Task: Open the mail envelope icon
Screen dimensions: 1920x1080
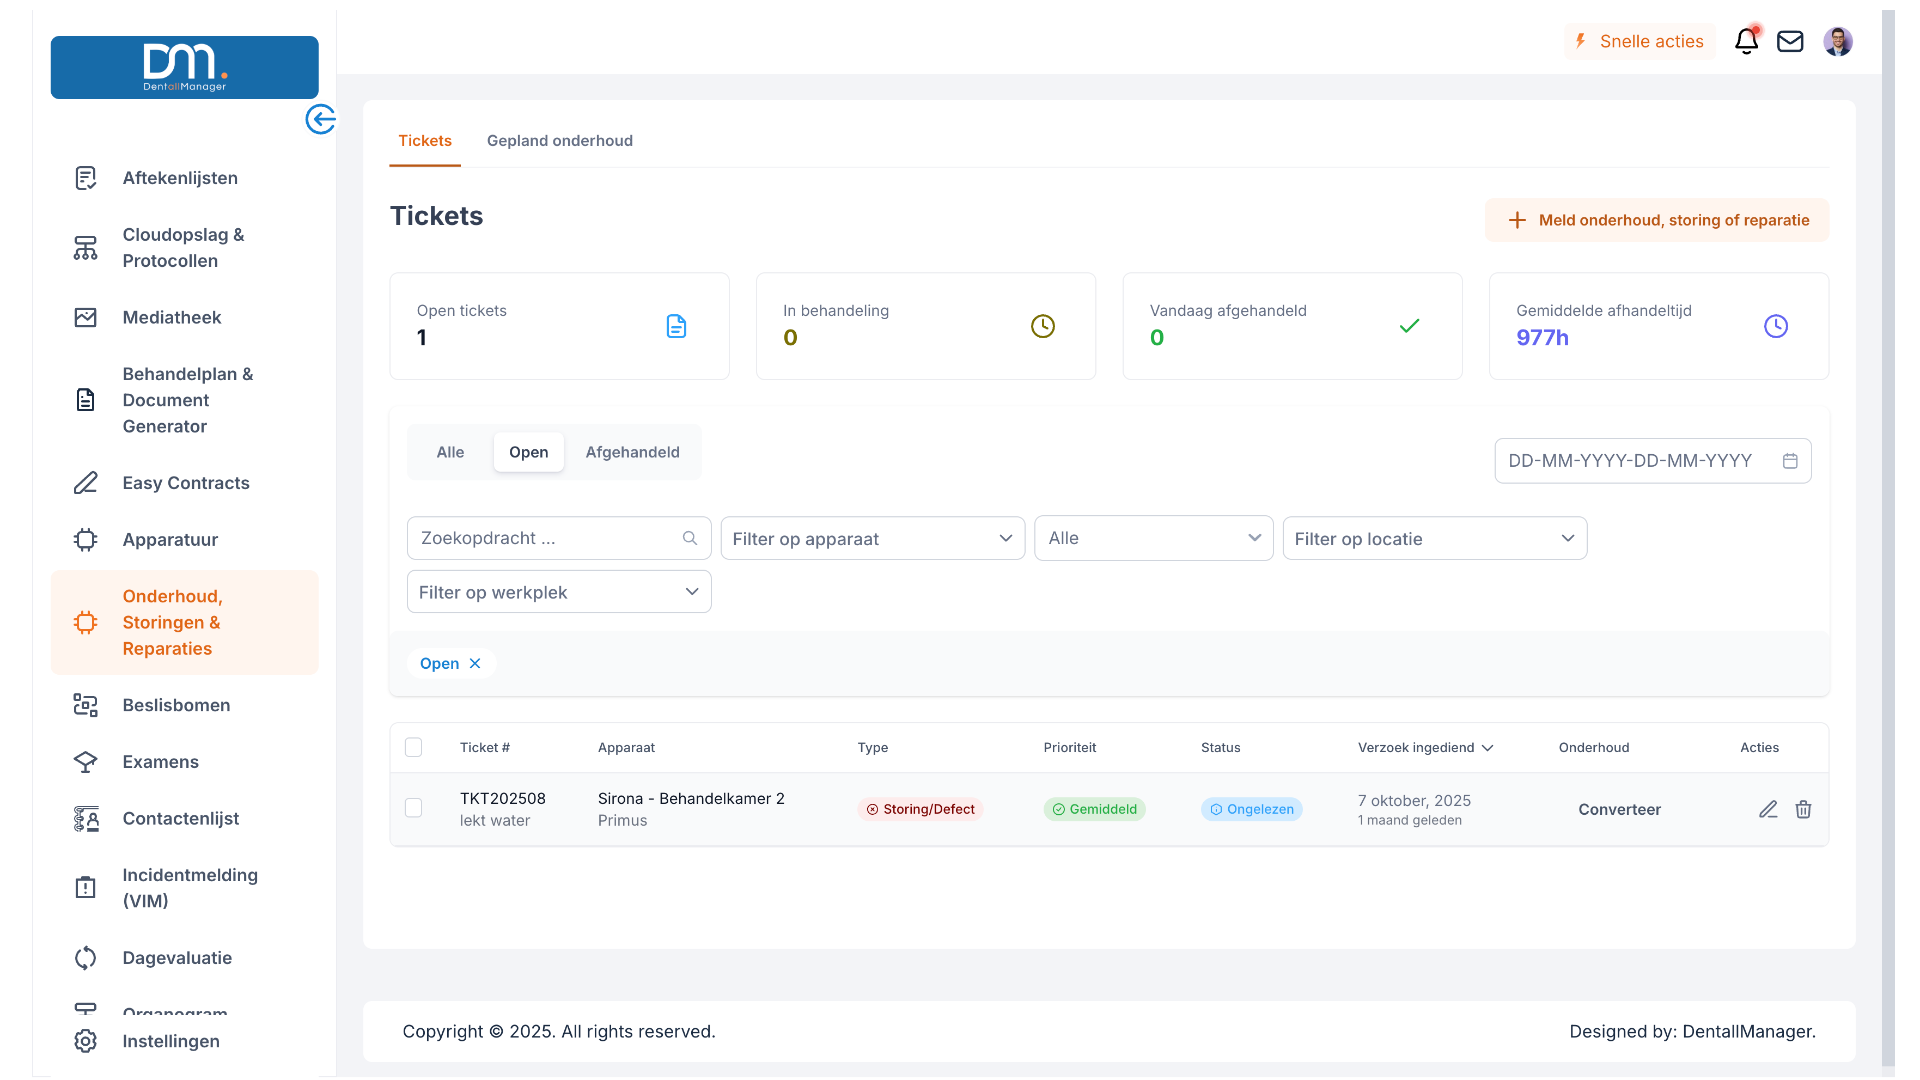Action: 1790,41
